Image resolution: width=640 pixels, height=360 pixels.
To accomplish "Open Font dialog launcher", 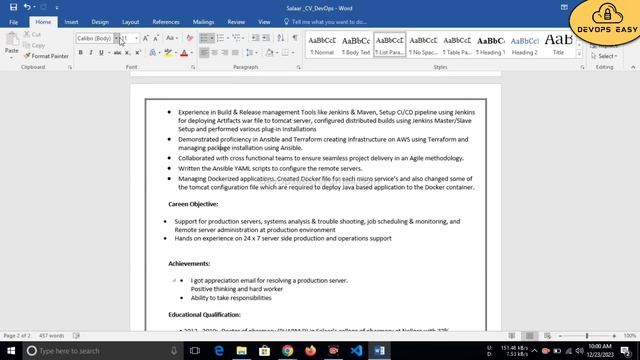I will [193, 67].
